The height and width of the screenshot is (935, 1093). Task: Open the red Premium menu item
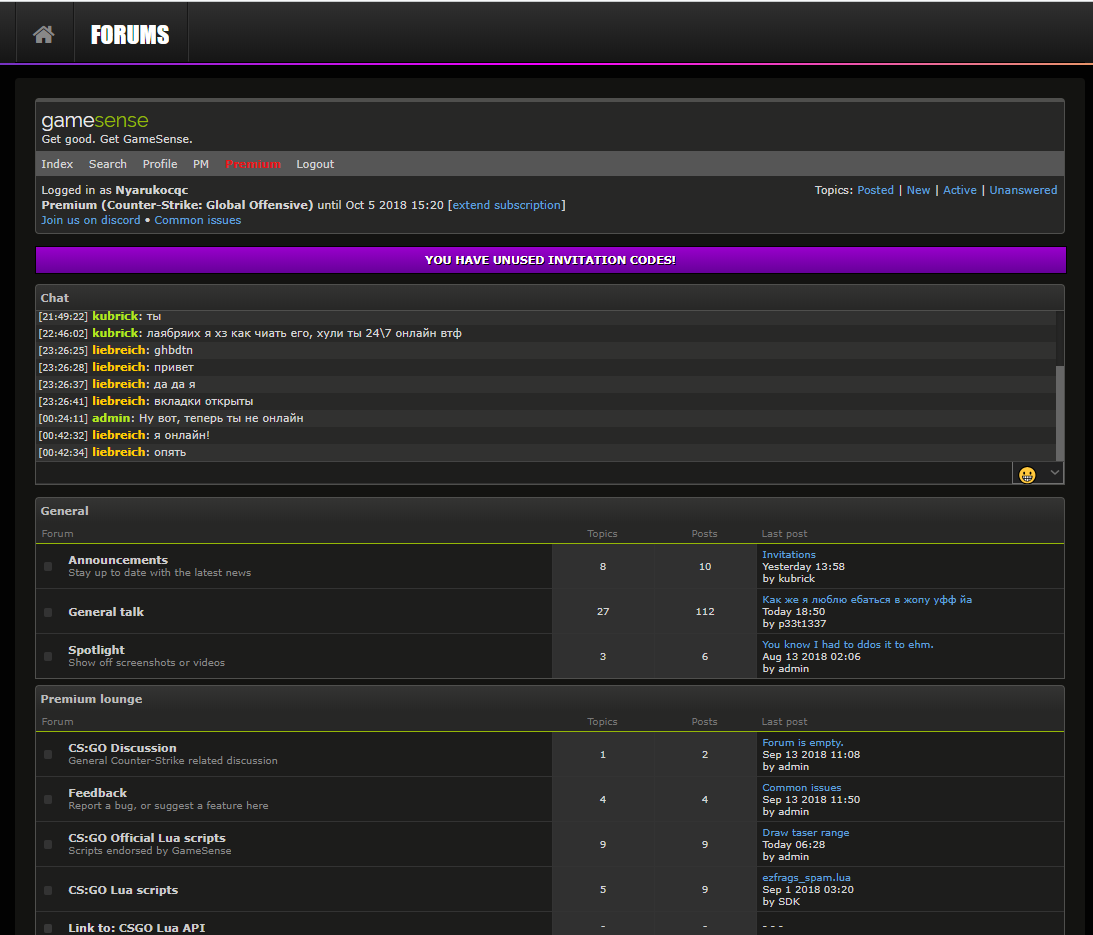pyautogui.click(x=253, y=164)
